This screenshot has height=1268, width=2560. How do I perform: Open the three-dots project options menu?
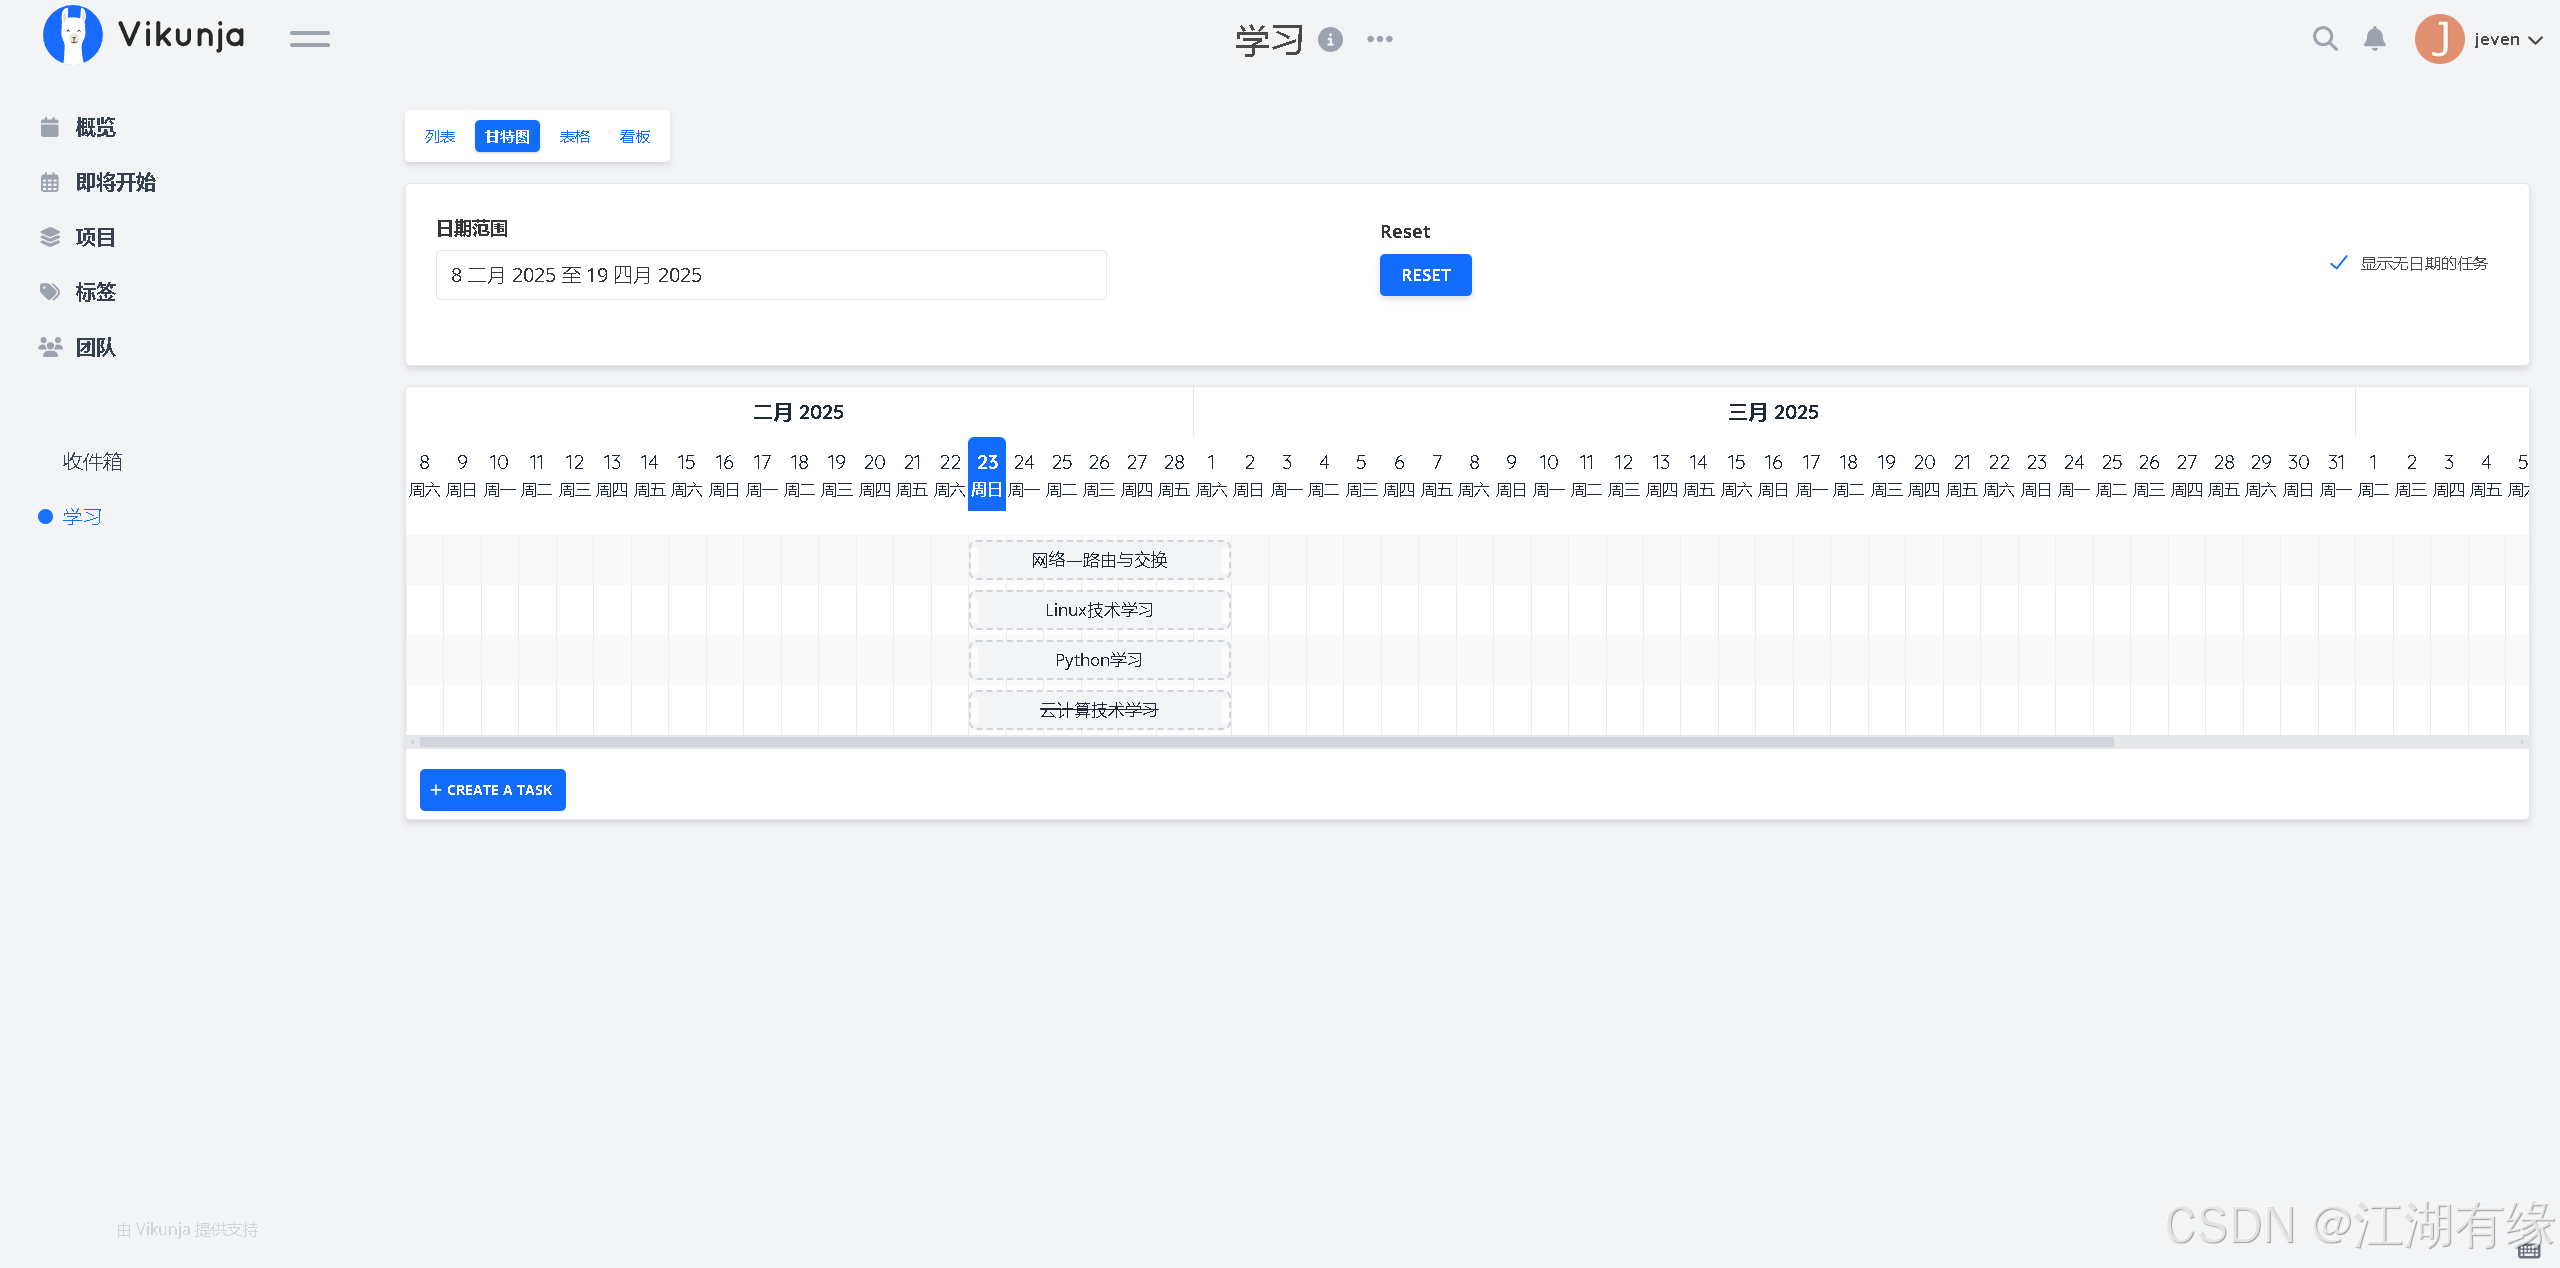(1380, 39)
